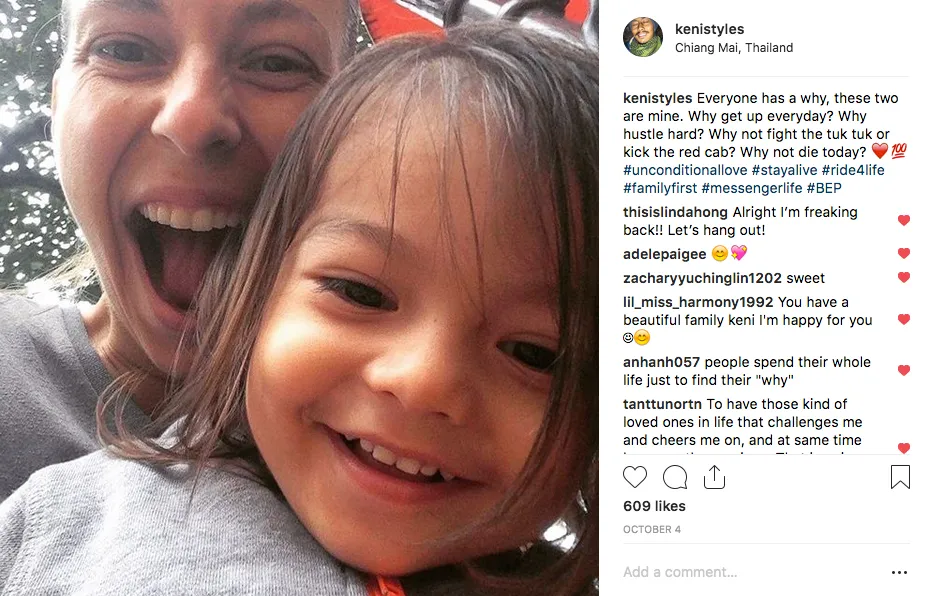View the 609 likes list
This screenshot has height=596, width=932.
click(654, 506)
